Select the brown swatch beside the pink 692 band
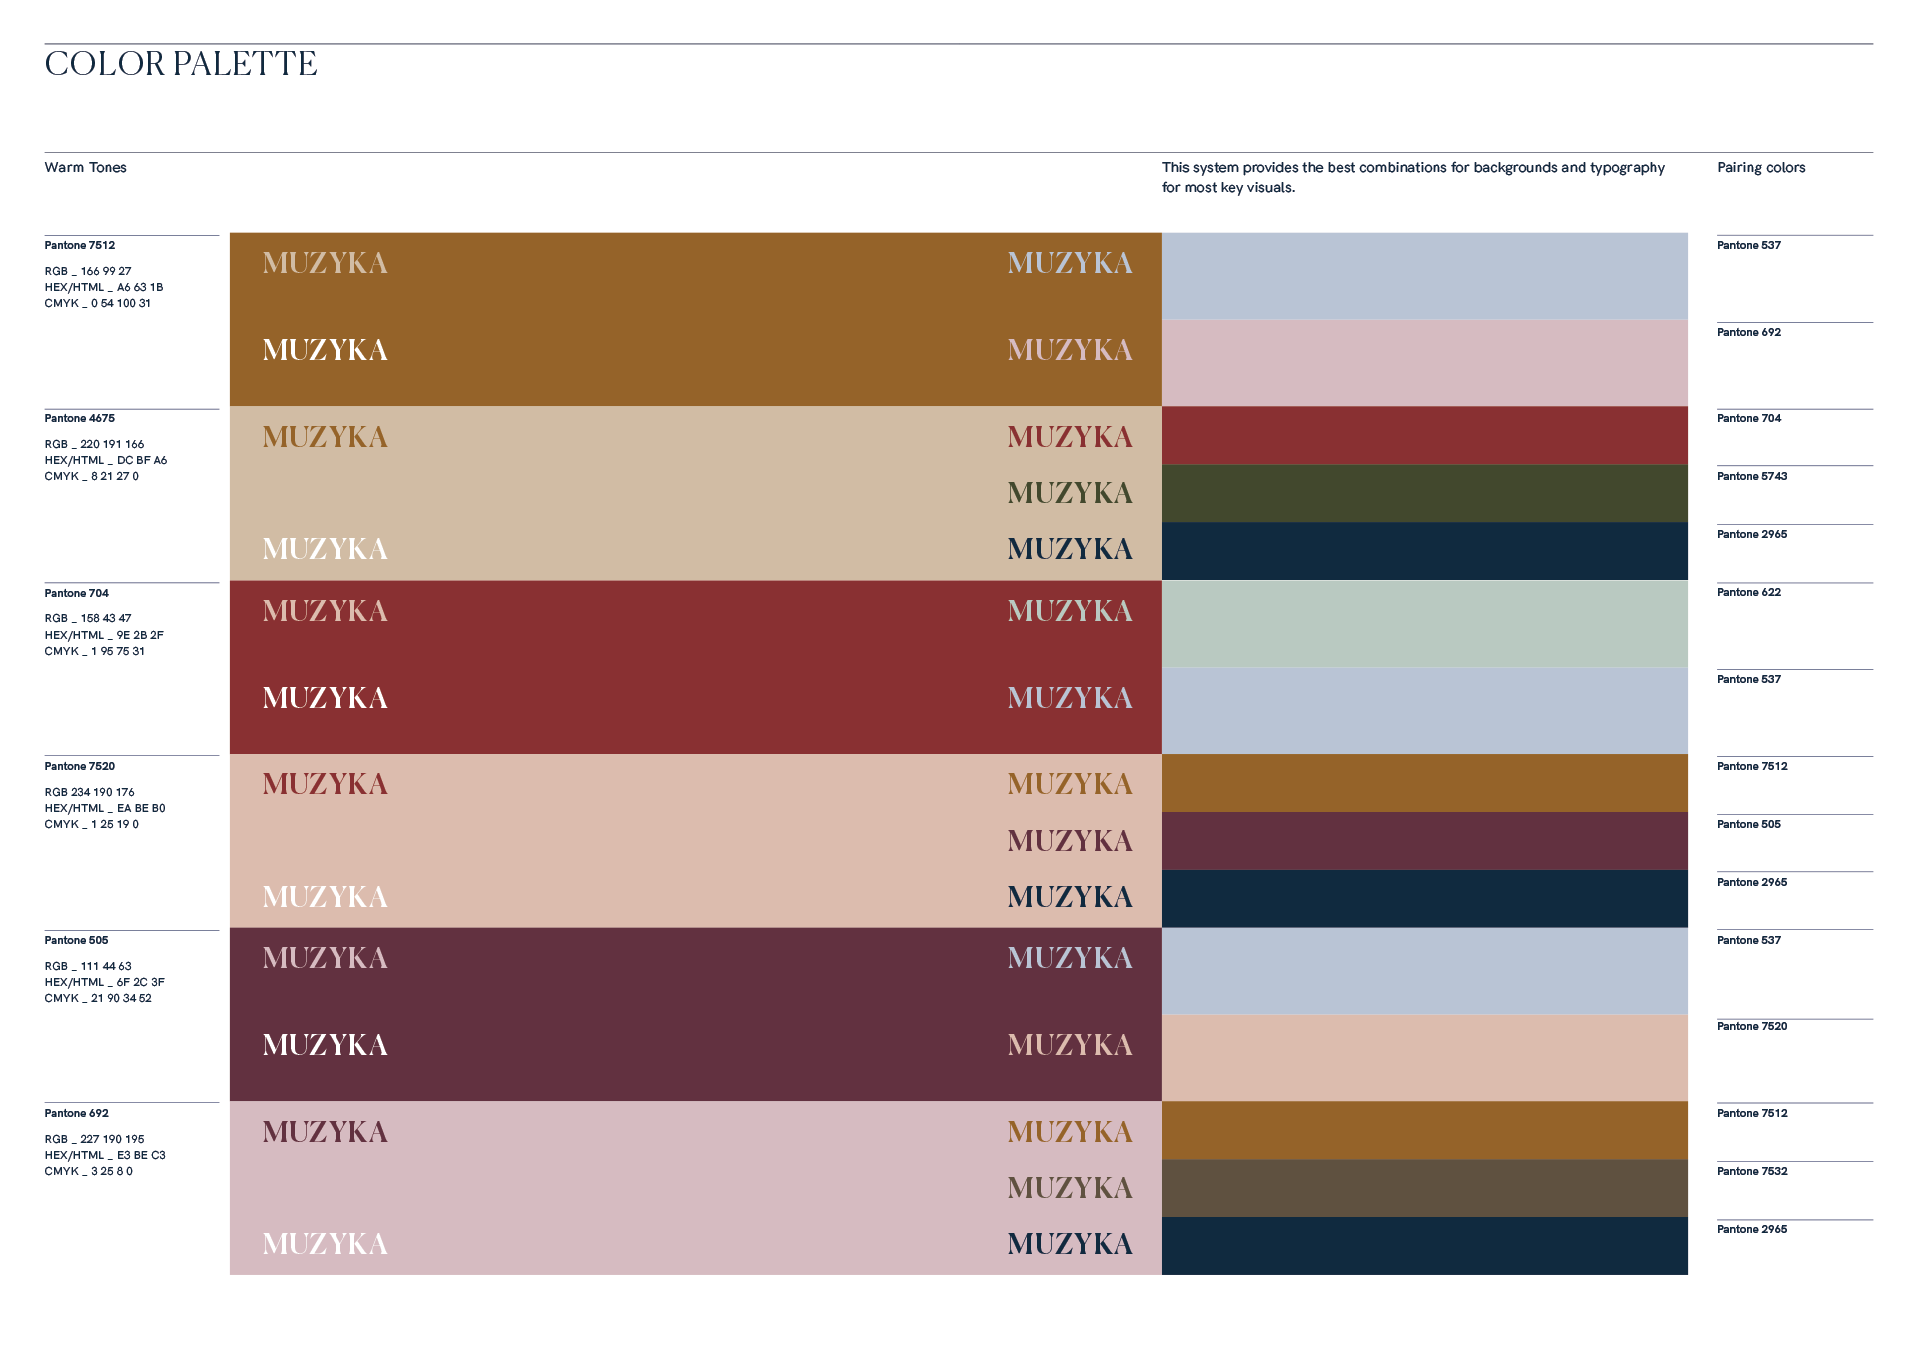Screen dimensions: 1920x1358 tap(1424, 1131)
